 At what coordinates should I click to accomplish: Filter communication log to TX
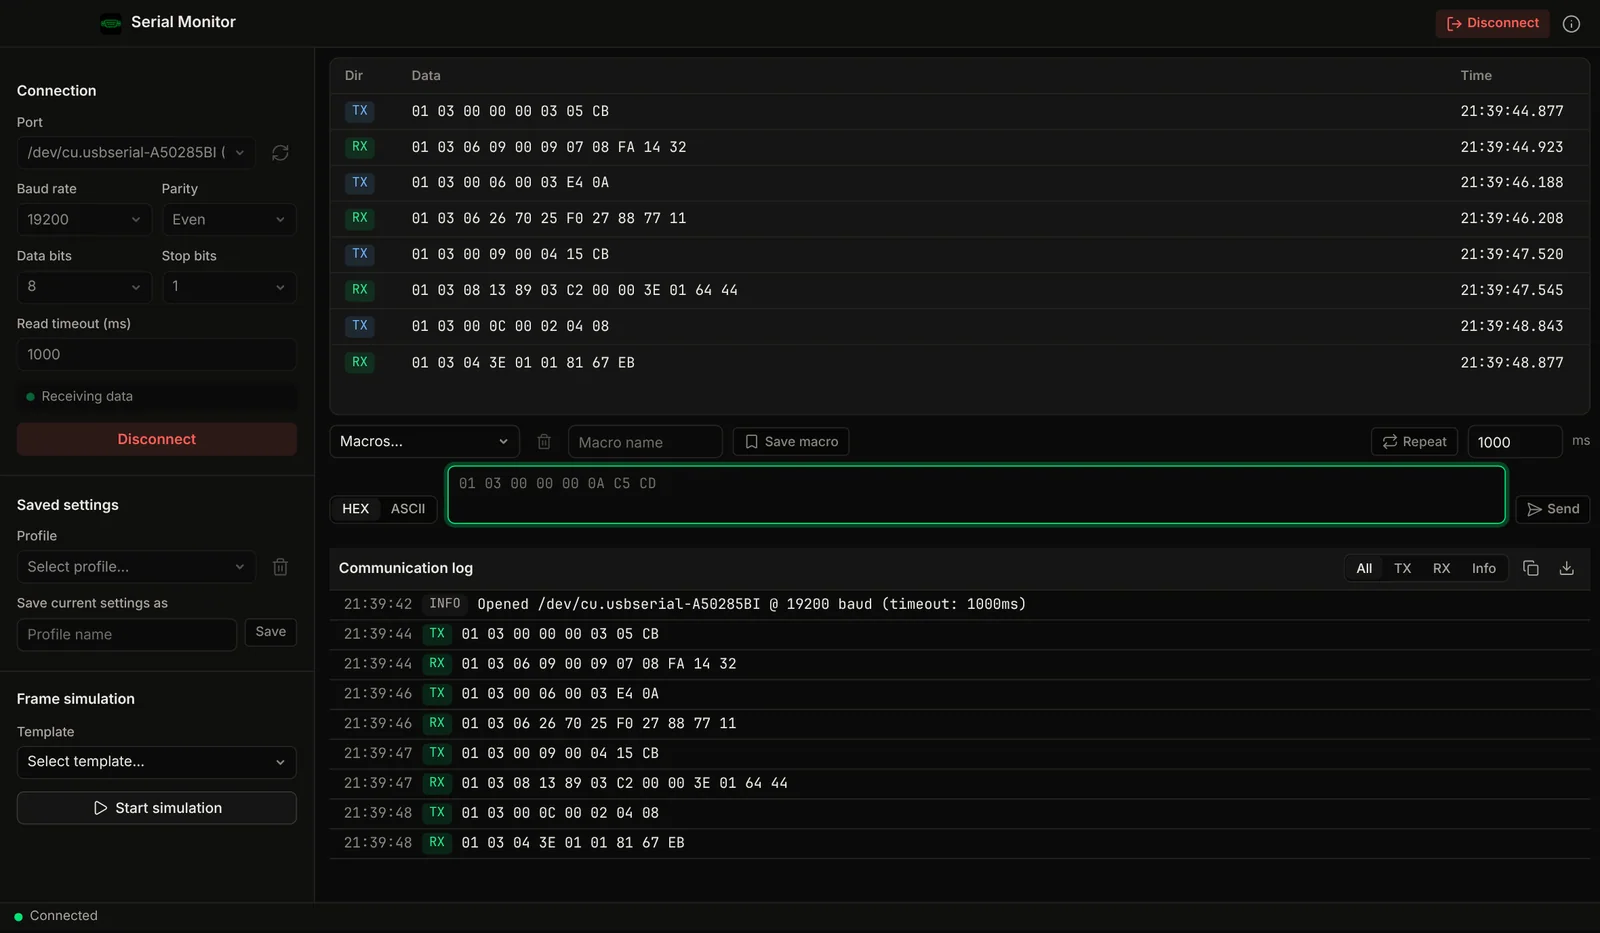(x=1403, y=568)
